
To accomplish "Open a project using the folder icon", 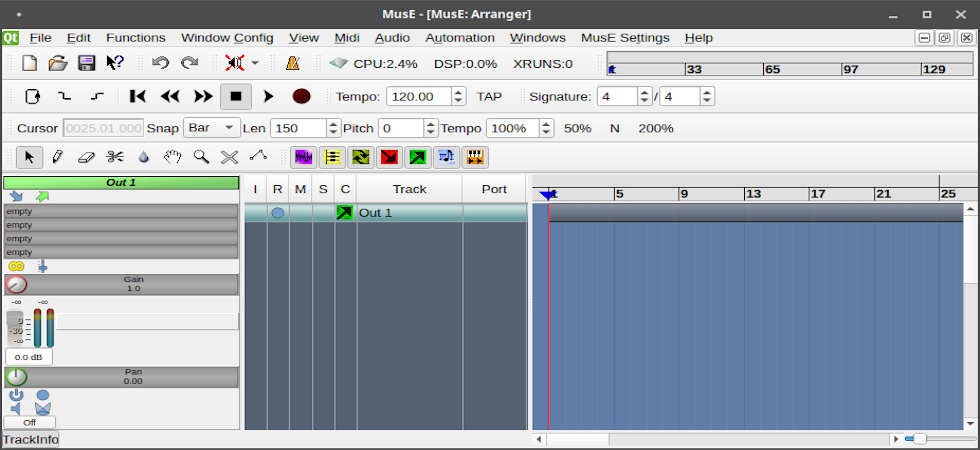I will (x=58, y=63).
